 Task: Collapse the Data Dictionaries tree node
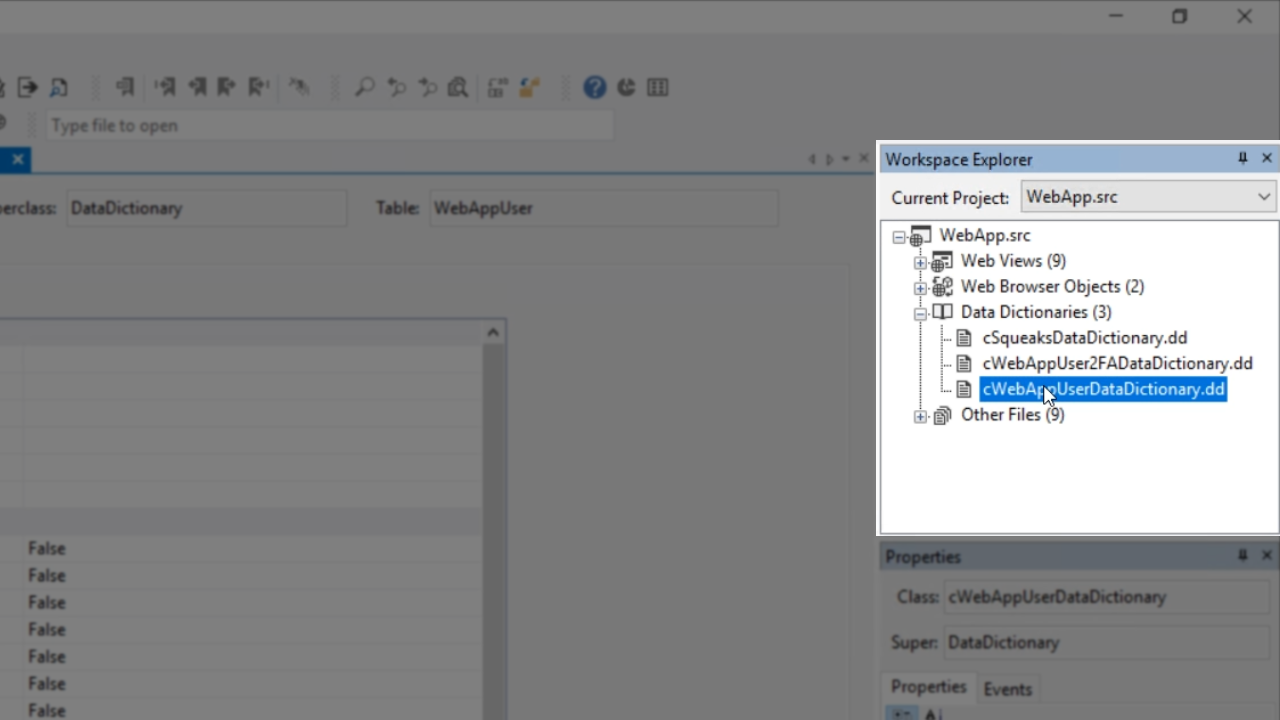pyautogui.click(x=920, y=313)
